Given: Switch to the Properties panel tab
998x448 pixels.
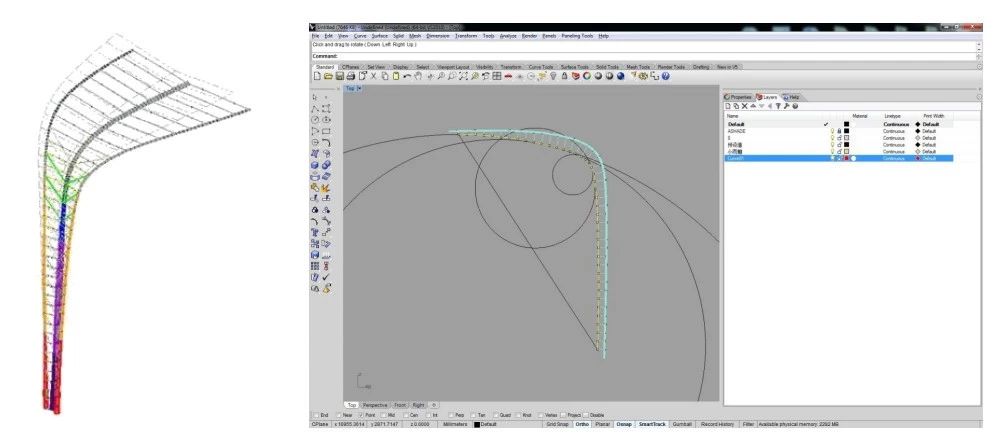Looking at the screenshot, I should 738,97.
